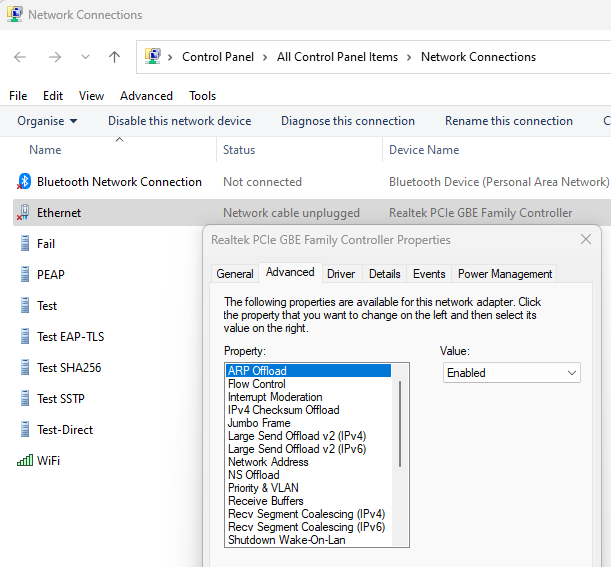
Task: Click the PEAP connection icon
Action: pos(25,274)
